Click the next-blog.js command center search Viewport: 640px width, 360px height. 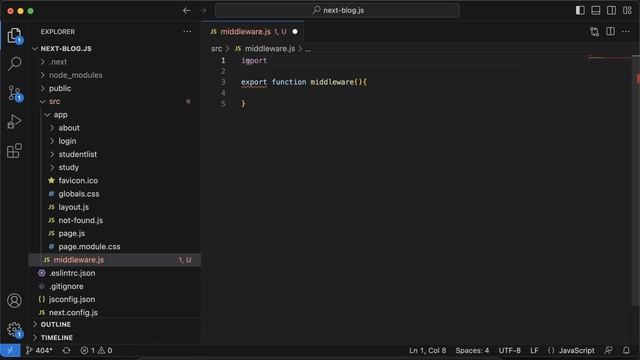pyautogui.click(x=337, y=11)
